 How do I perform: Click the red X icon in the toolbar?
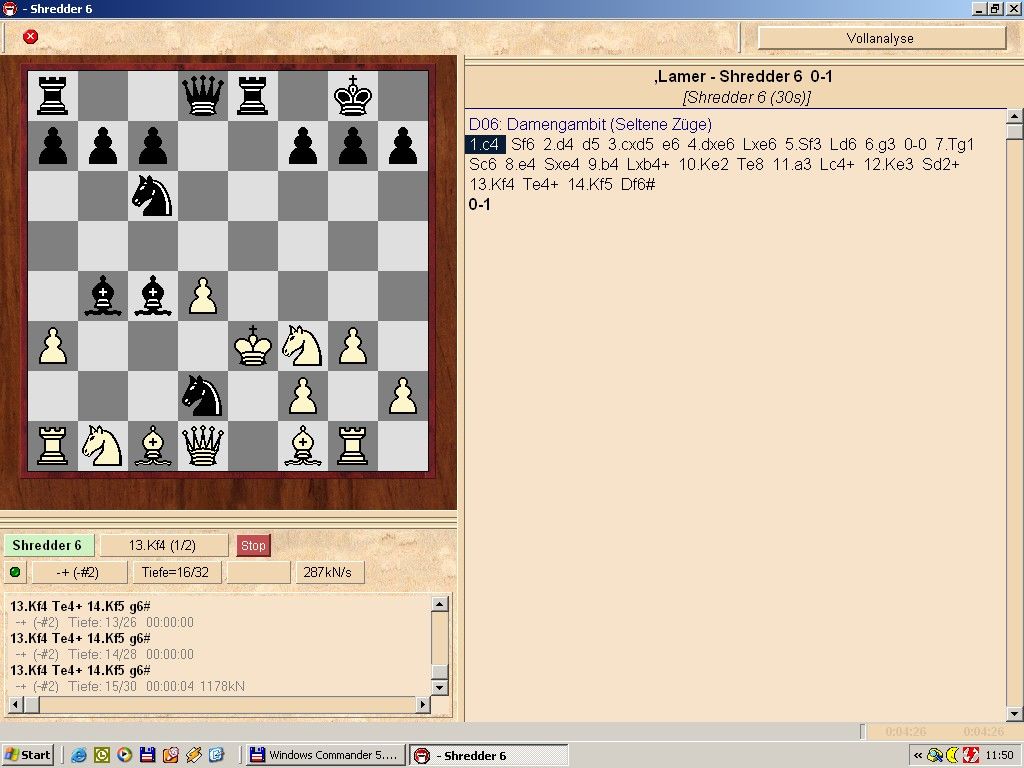pyautogui.click(x=30, y=37)
